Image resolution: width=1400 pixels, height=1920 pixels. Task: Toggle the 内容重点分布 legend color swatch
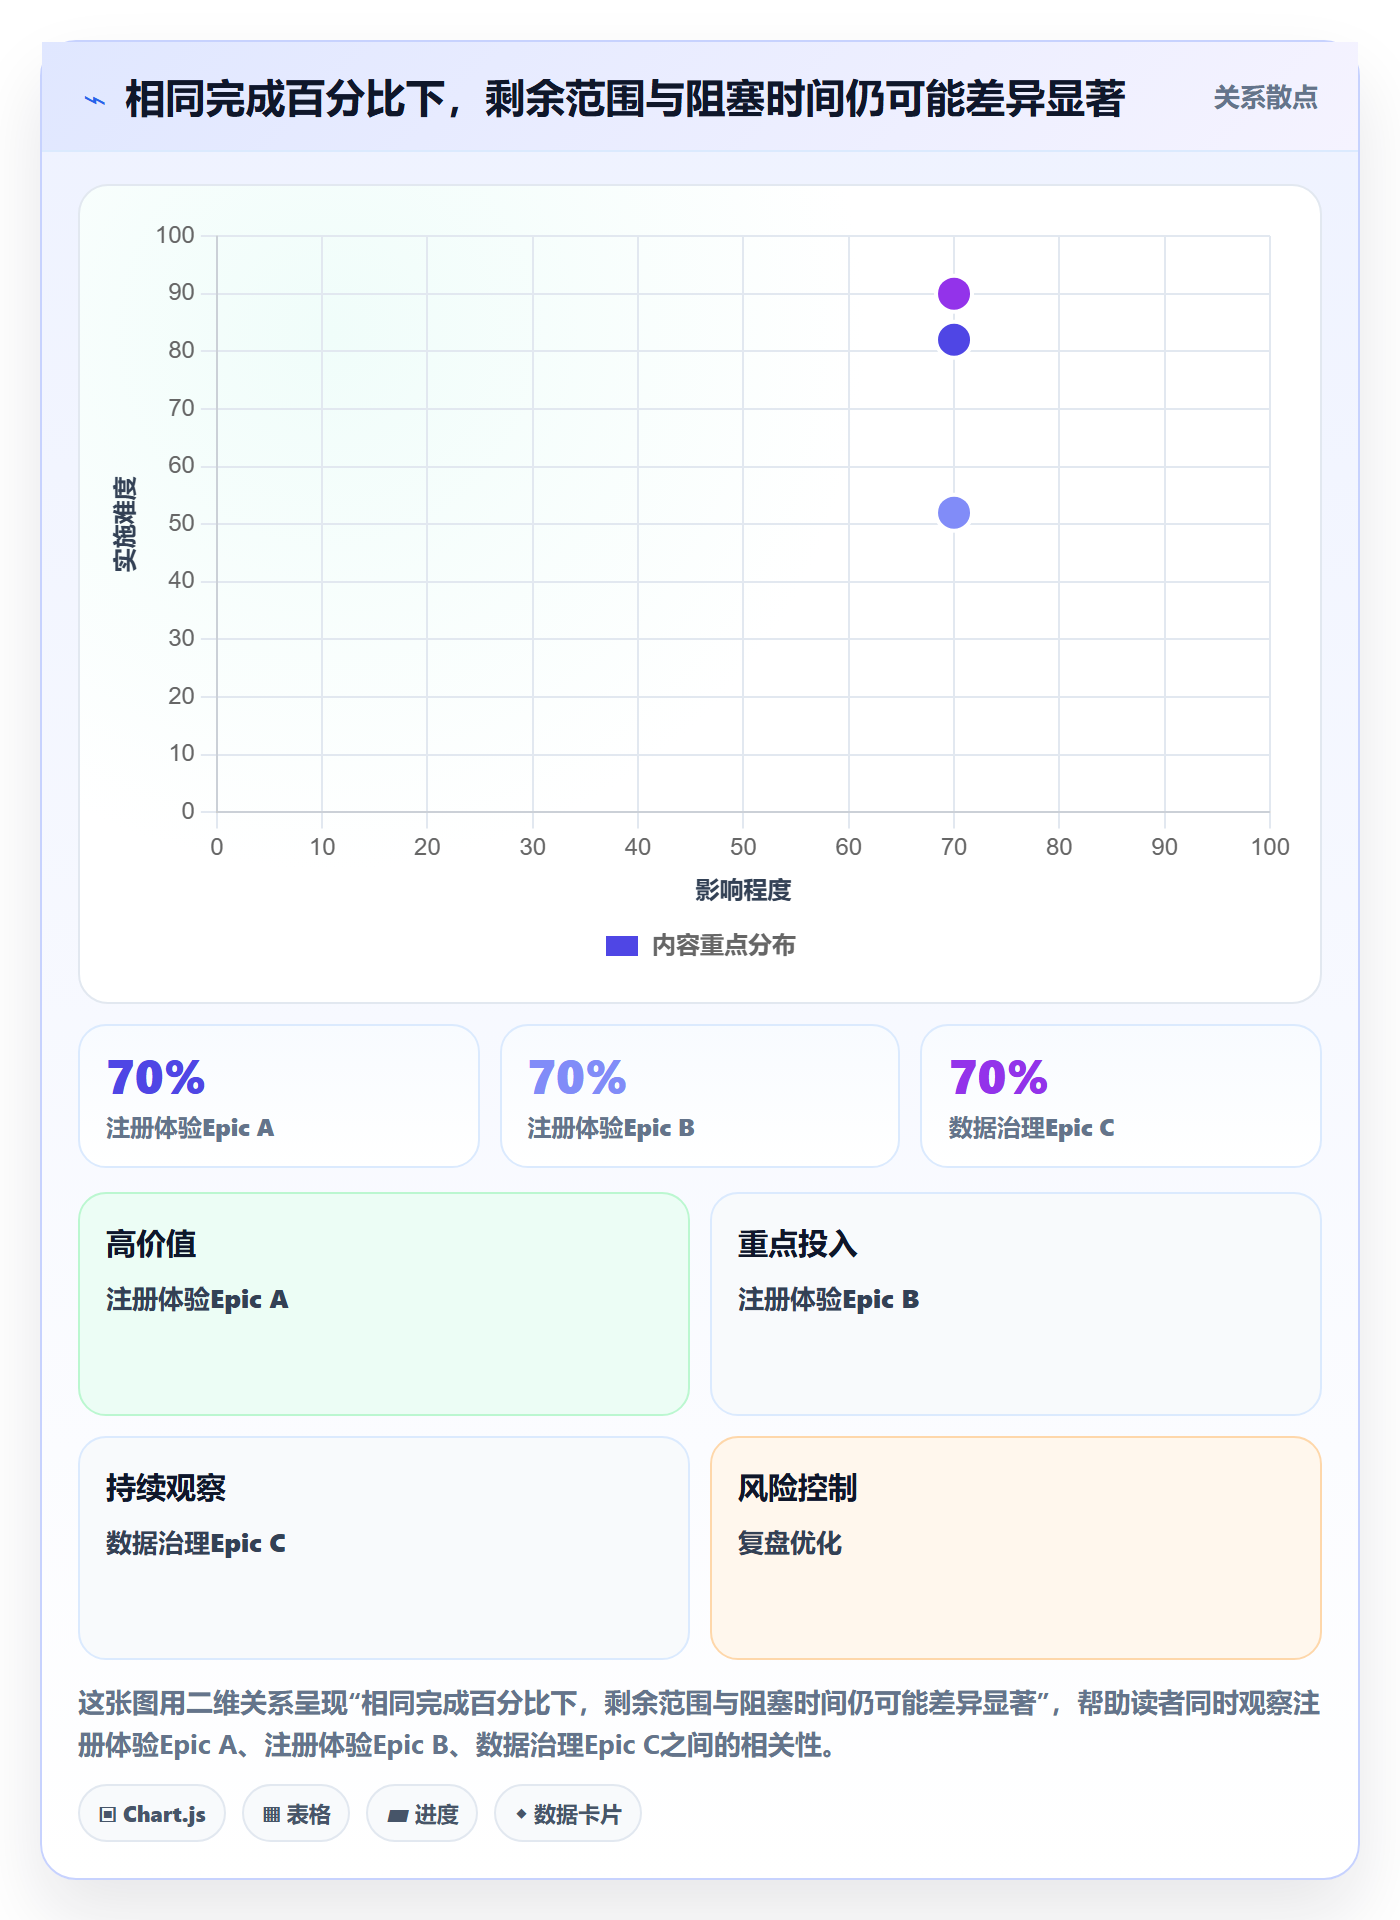(622, 946)
